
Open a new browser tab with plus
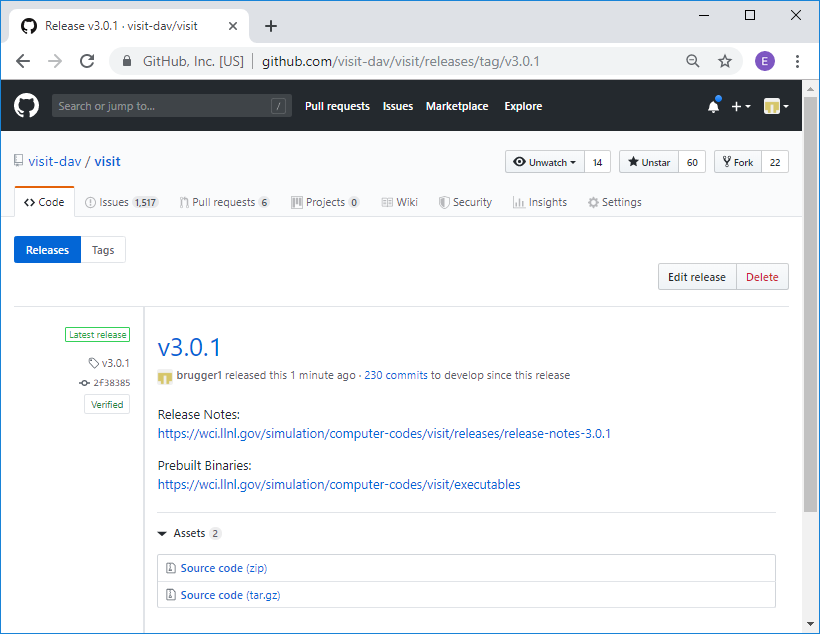[270, 26]
